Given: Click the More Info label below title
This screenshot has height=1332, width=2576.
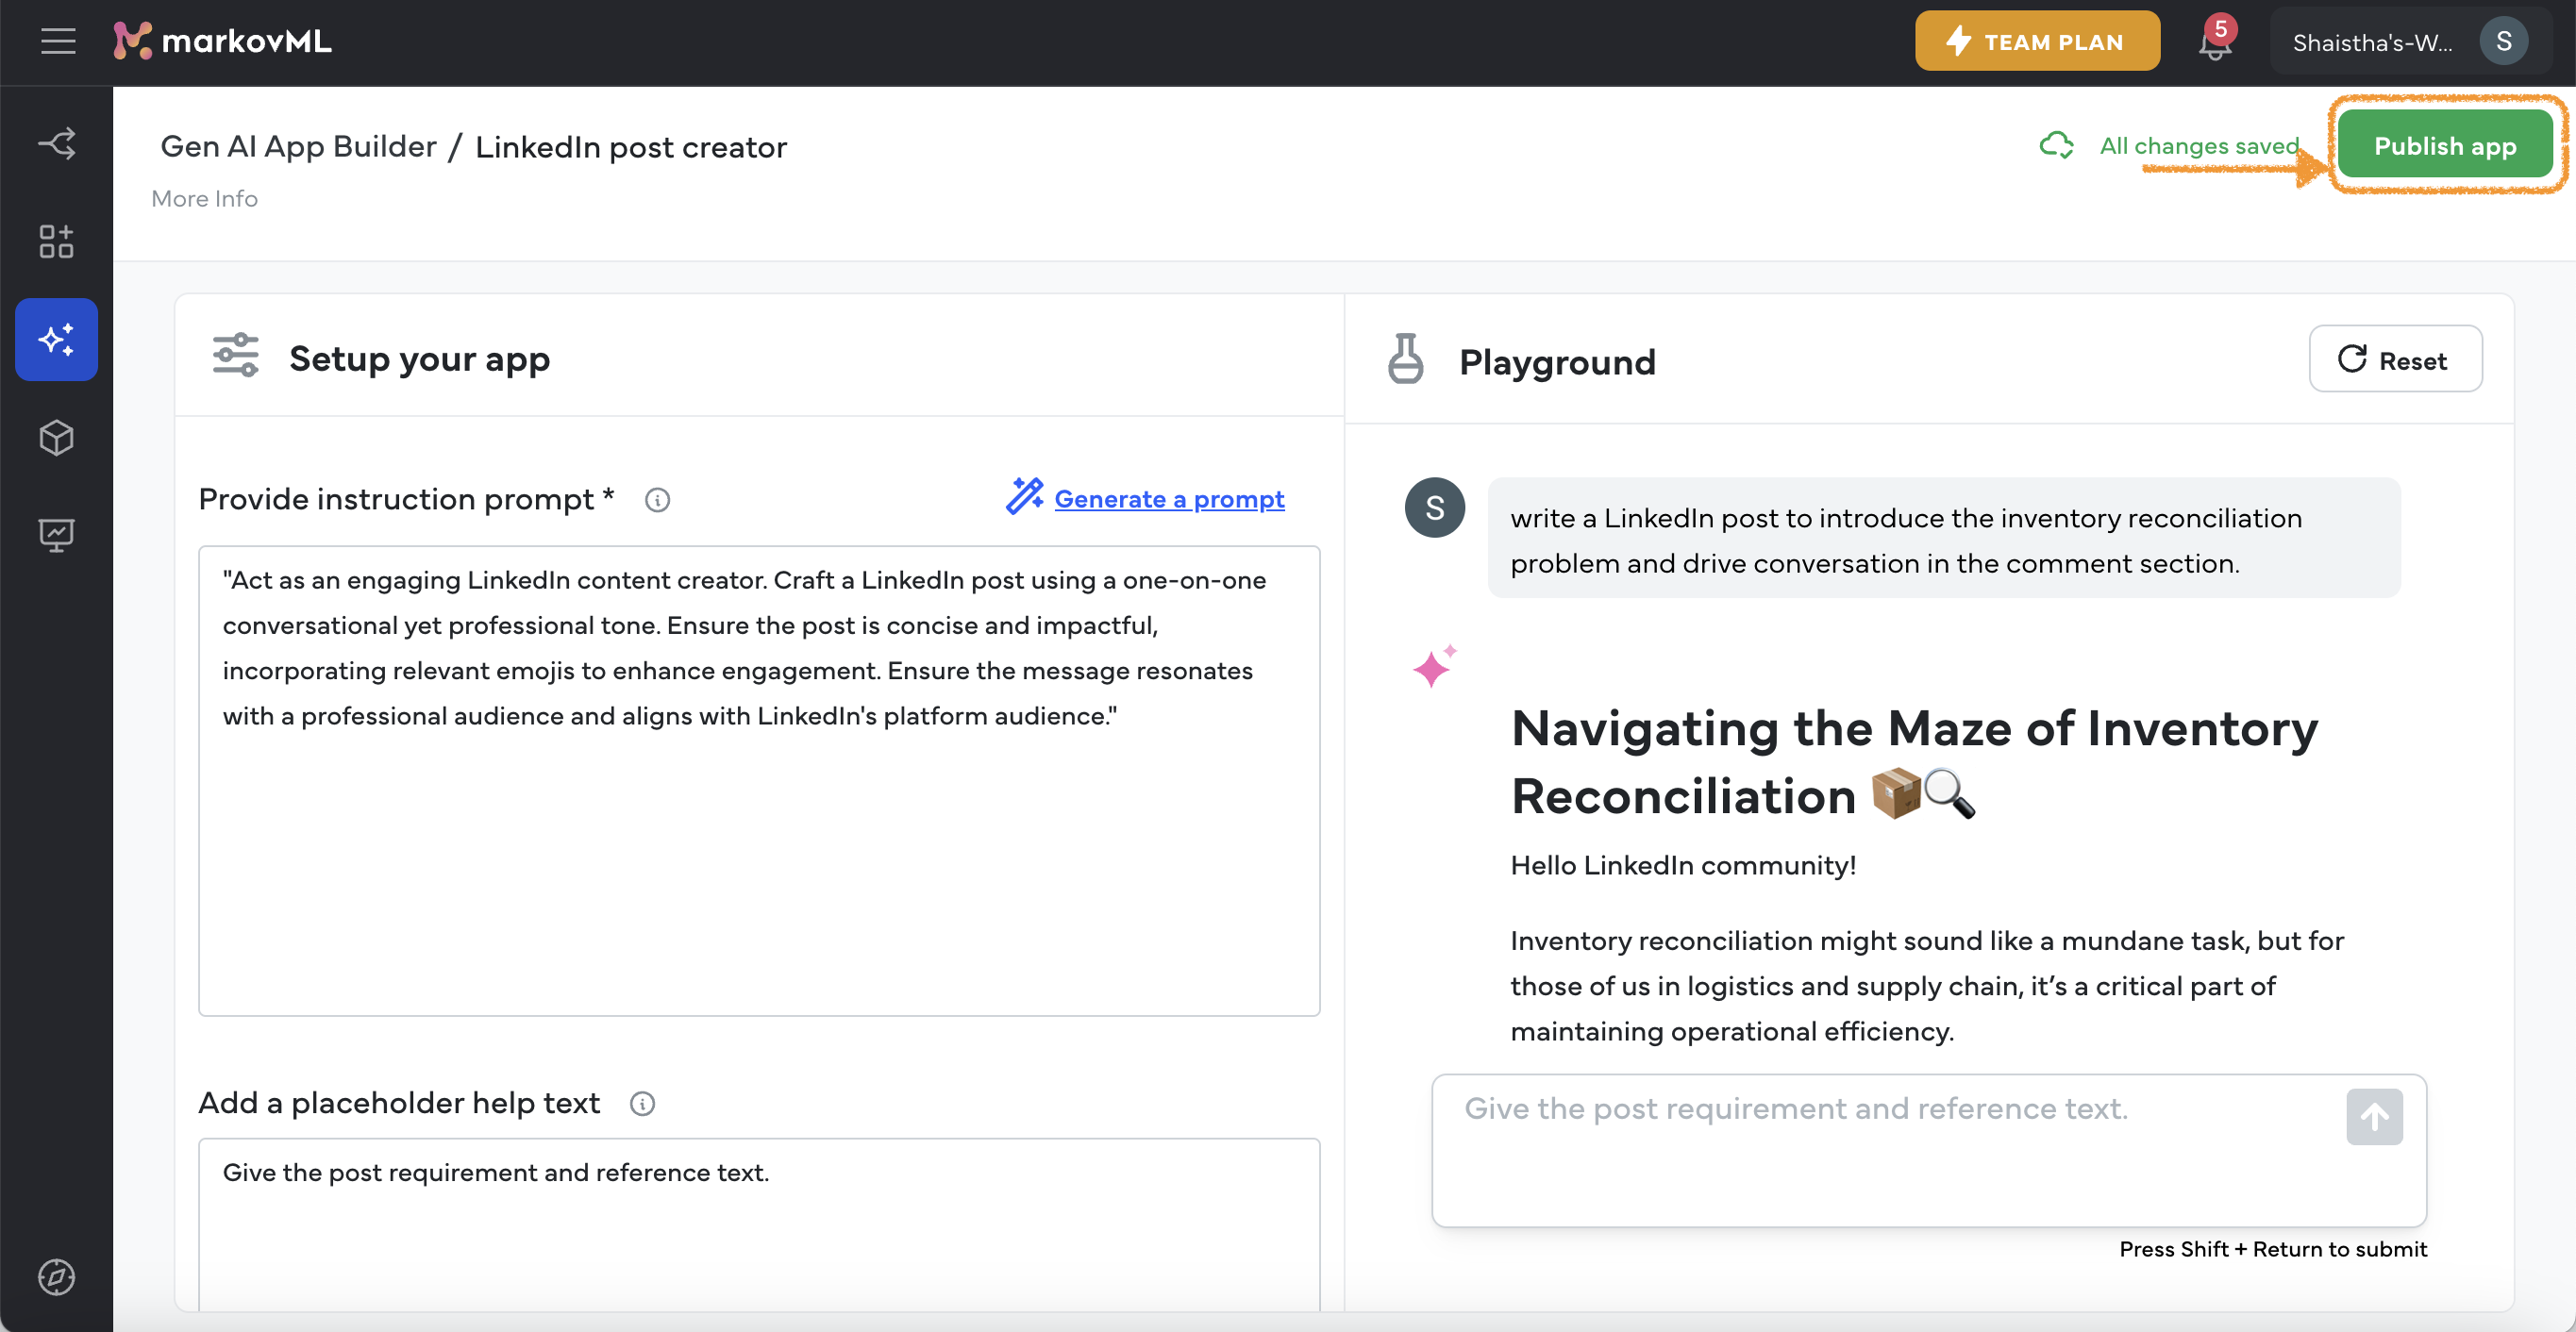Looking at the screenshot, I should [x=204, y=199].
